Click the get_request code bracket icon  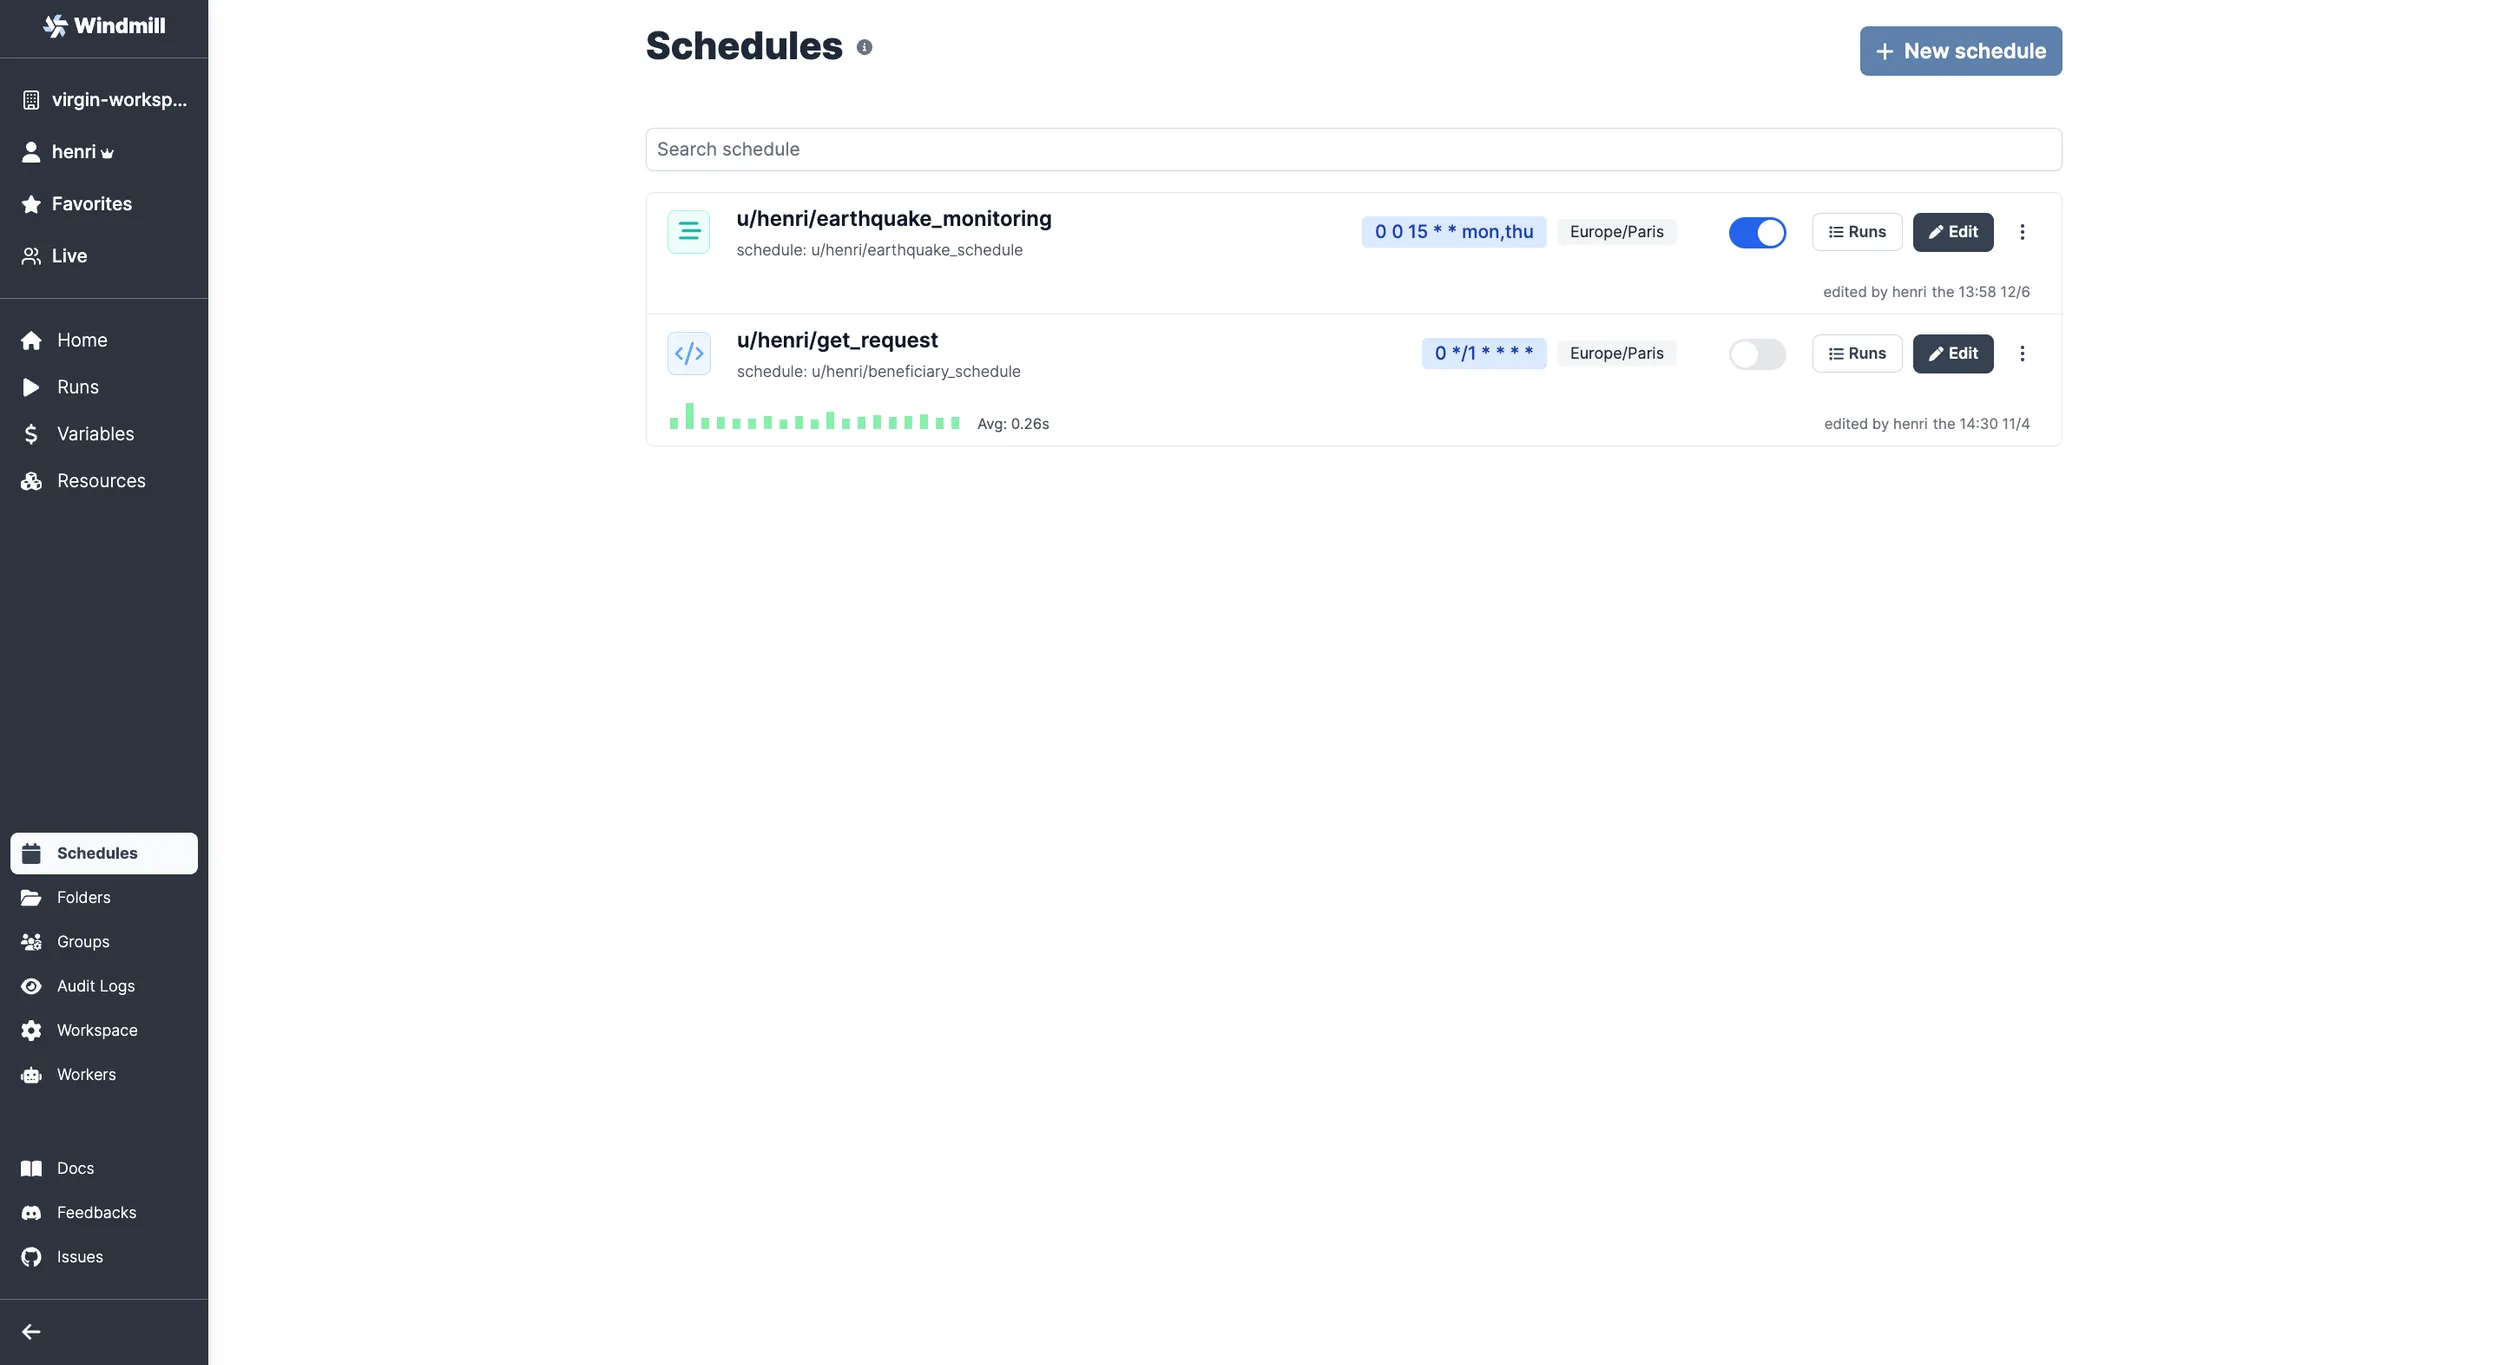(x=691, y=353)
